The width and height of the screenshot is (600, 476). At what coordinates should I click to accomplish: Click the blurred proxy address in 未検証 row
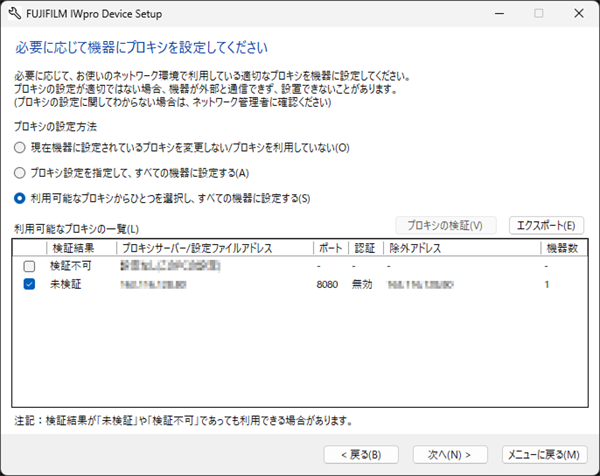pos(153,285)
